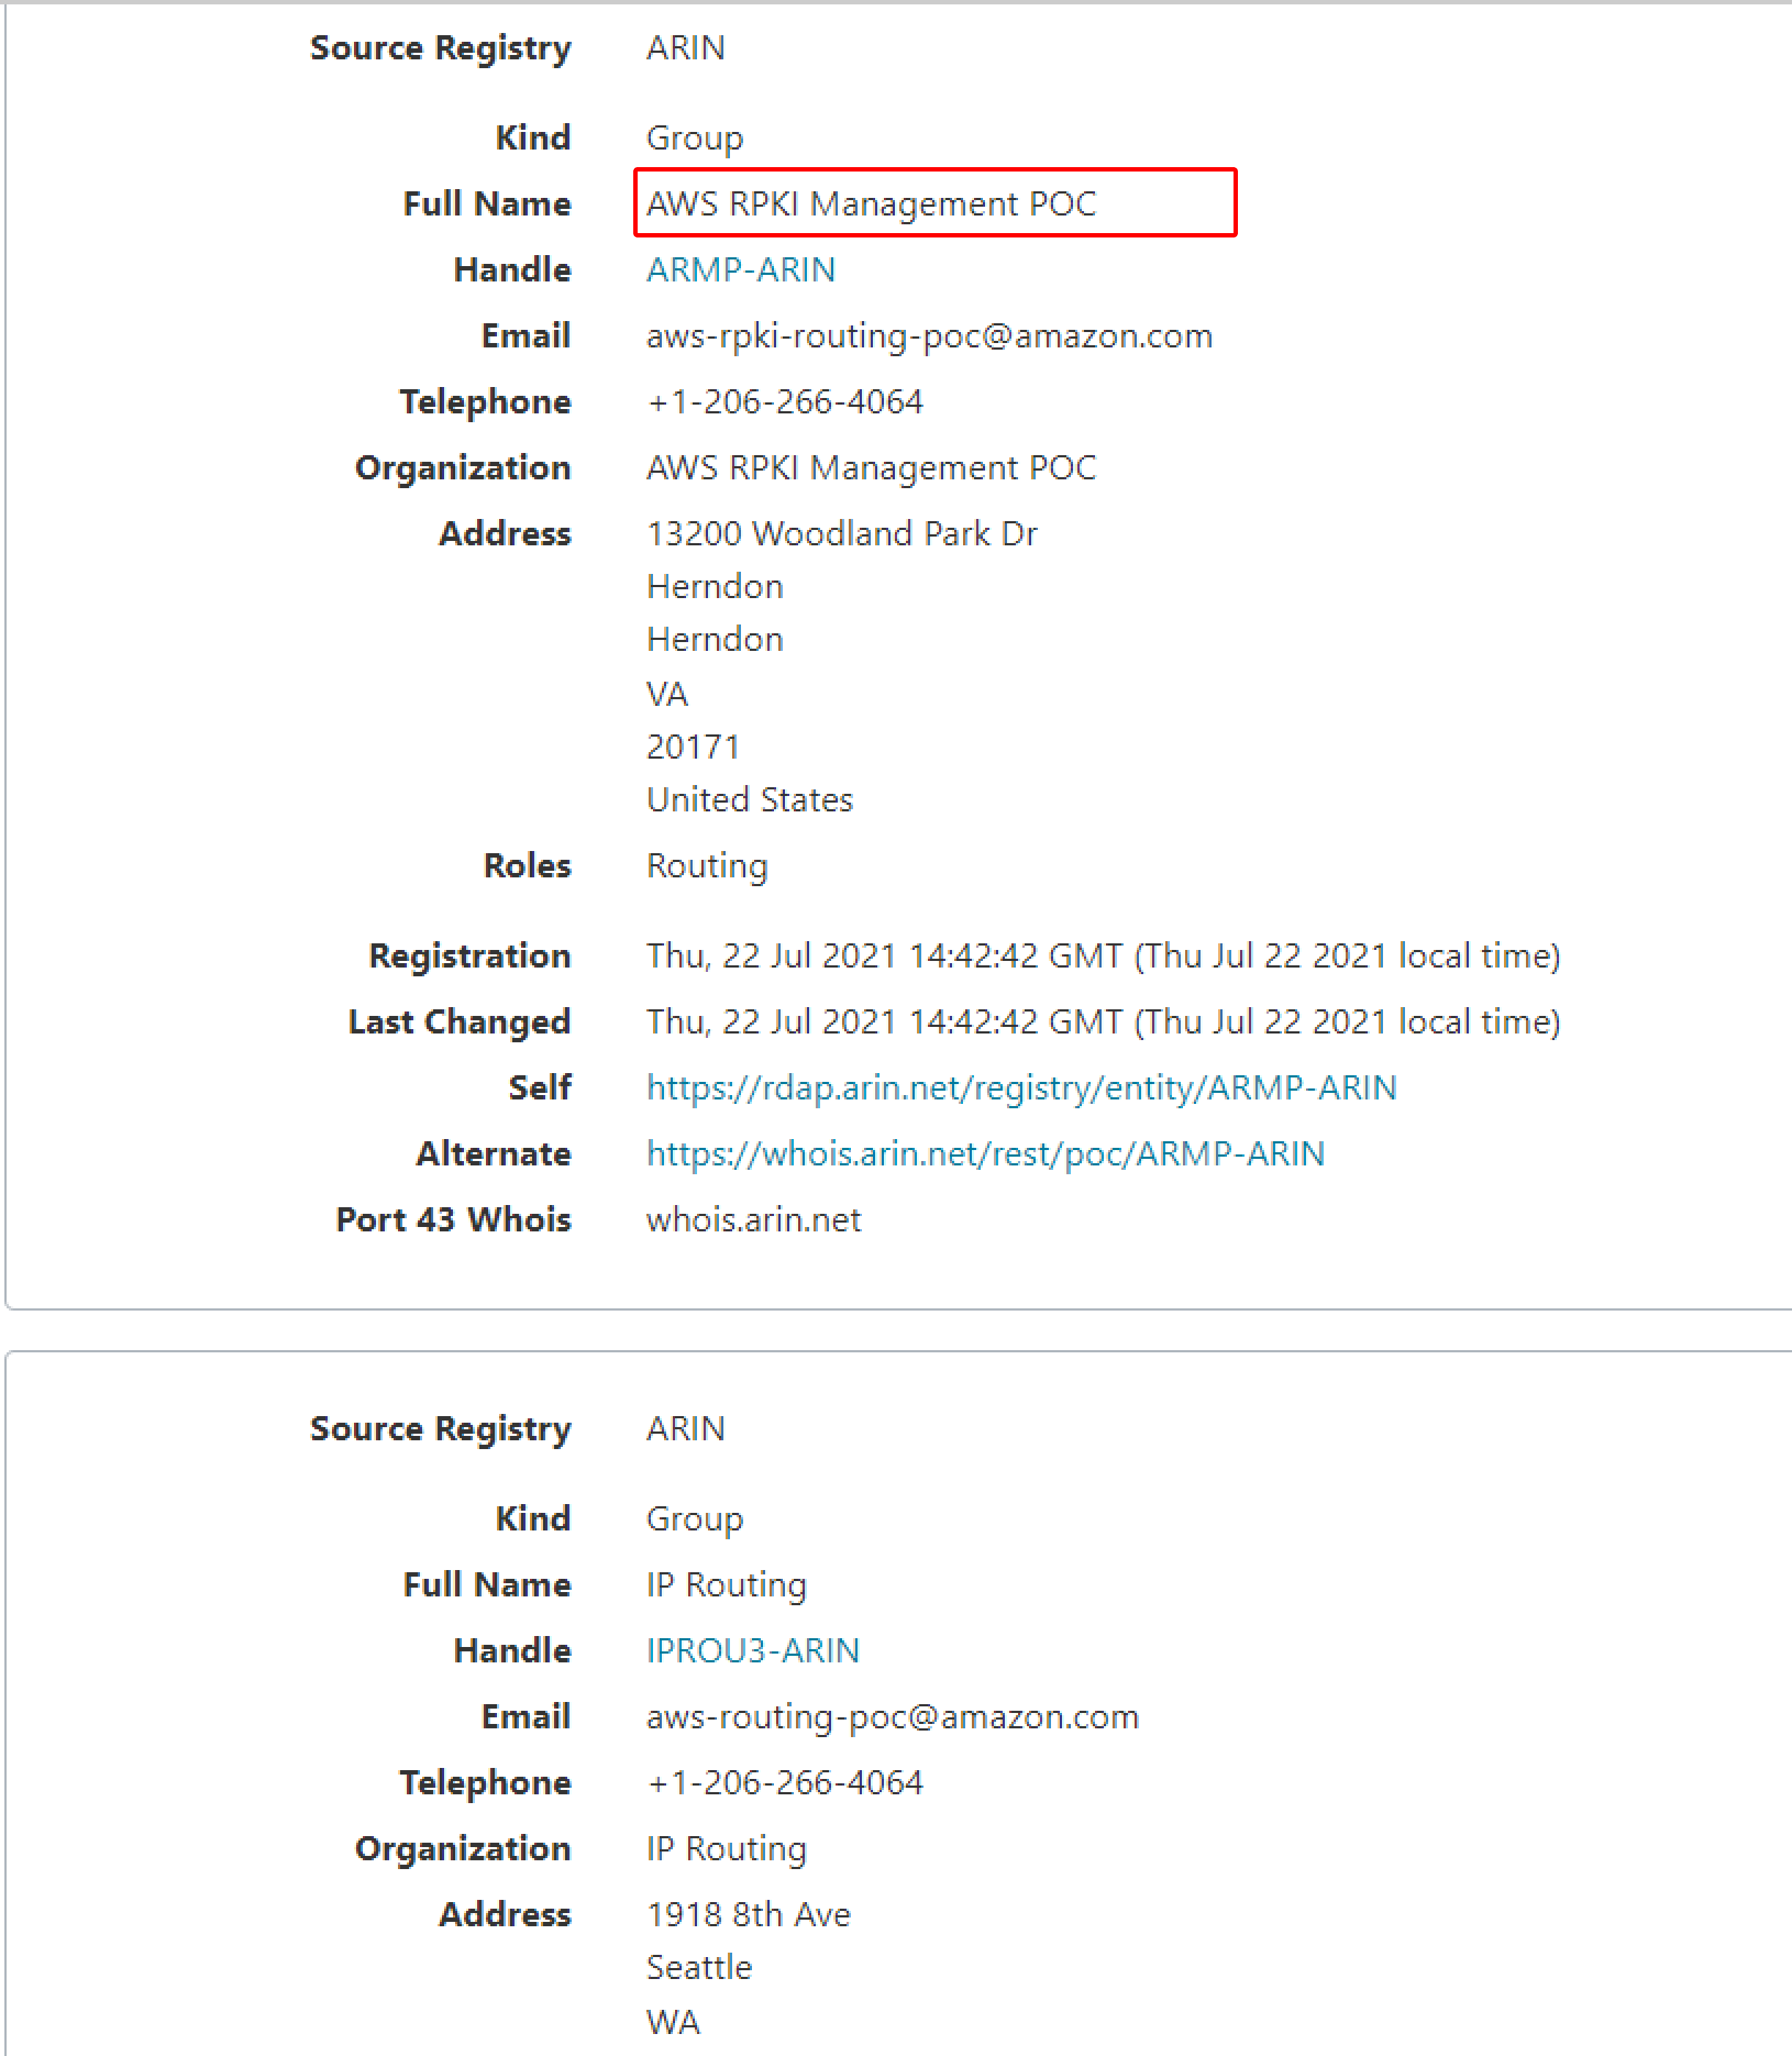Click the Last Changed date value text
This screenshot has width=1792, height=2056.
pos(1103,1022)
